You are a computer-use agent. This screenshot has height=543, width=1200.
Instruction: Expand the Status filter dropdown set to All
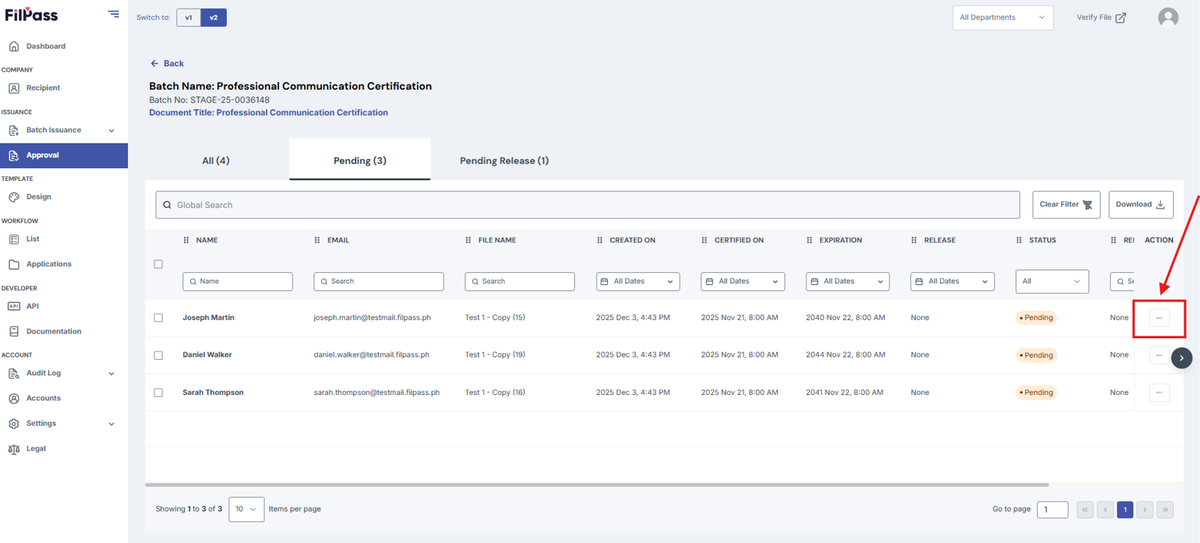pos(1052,282)
